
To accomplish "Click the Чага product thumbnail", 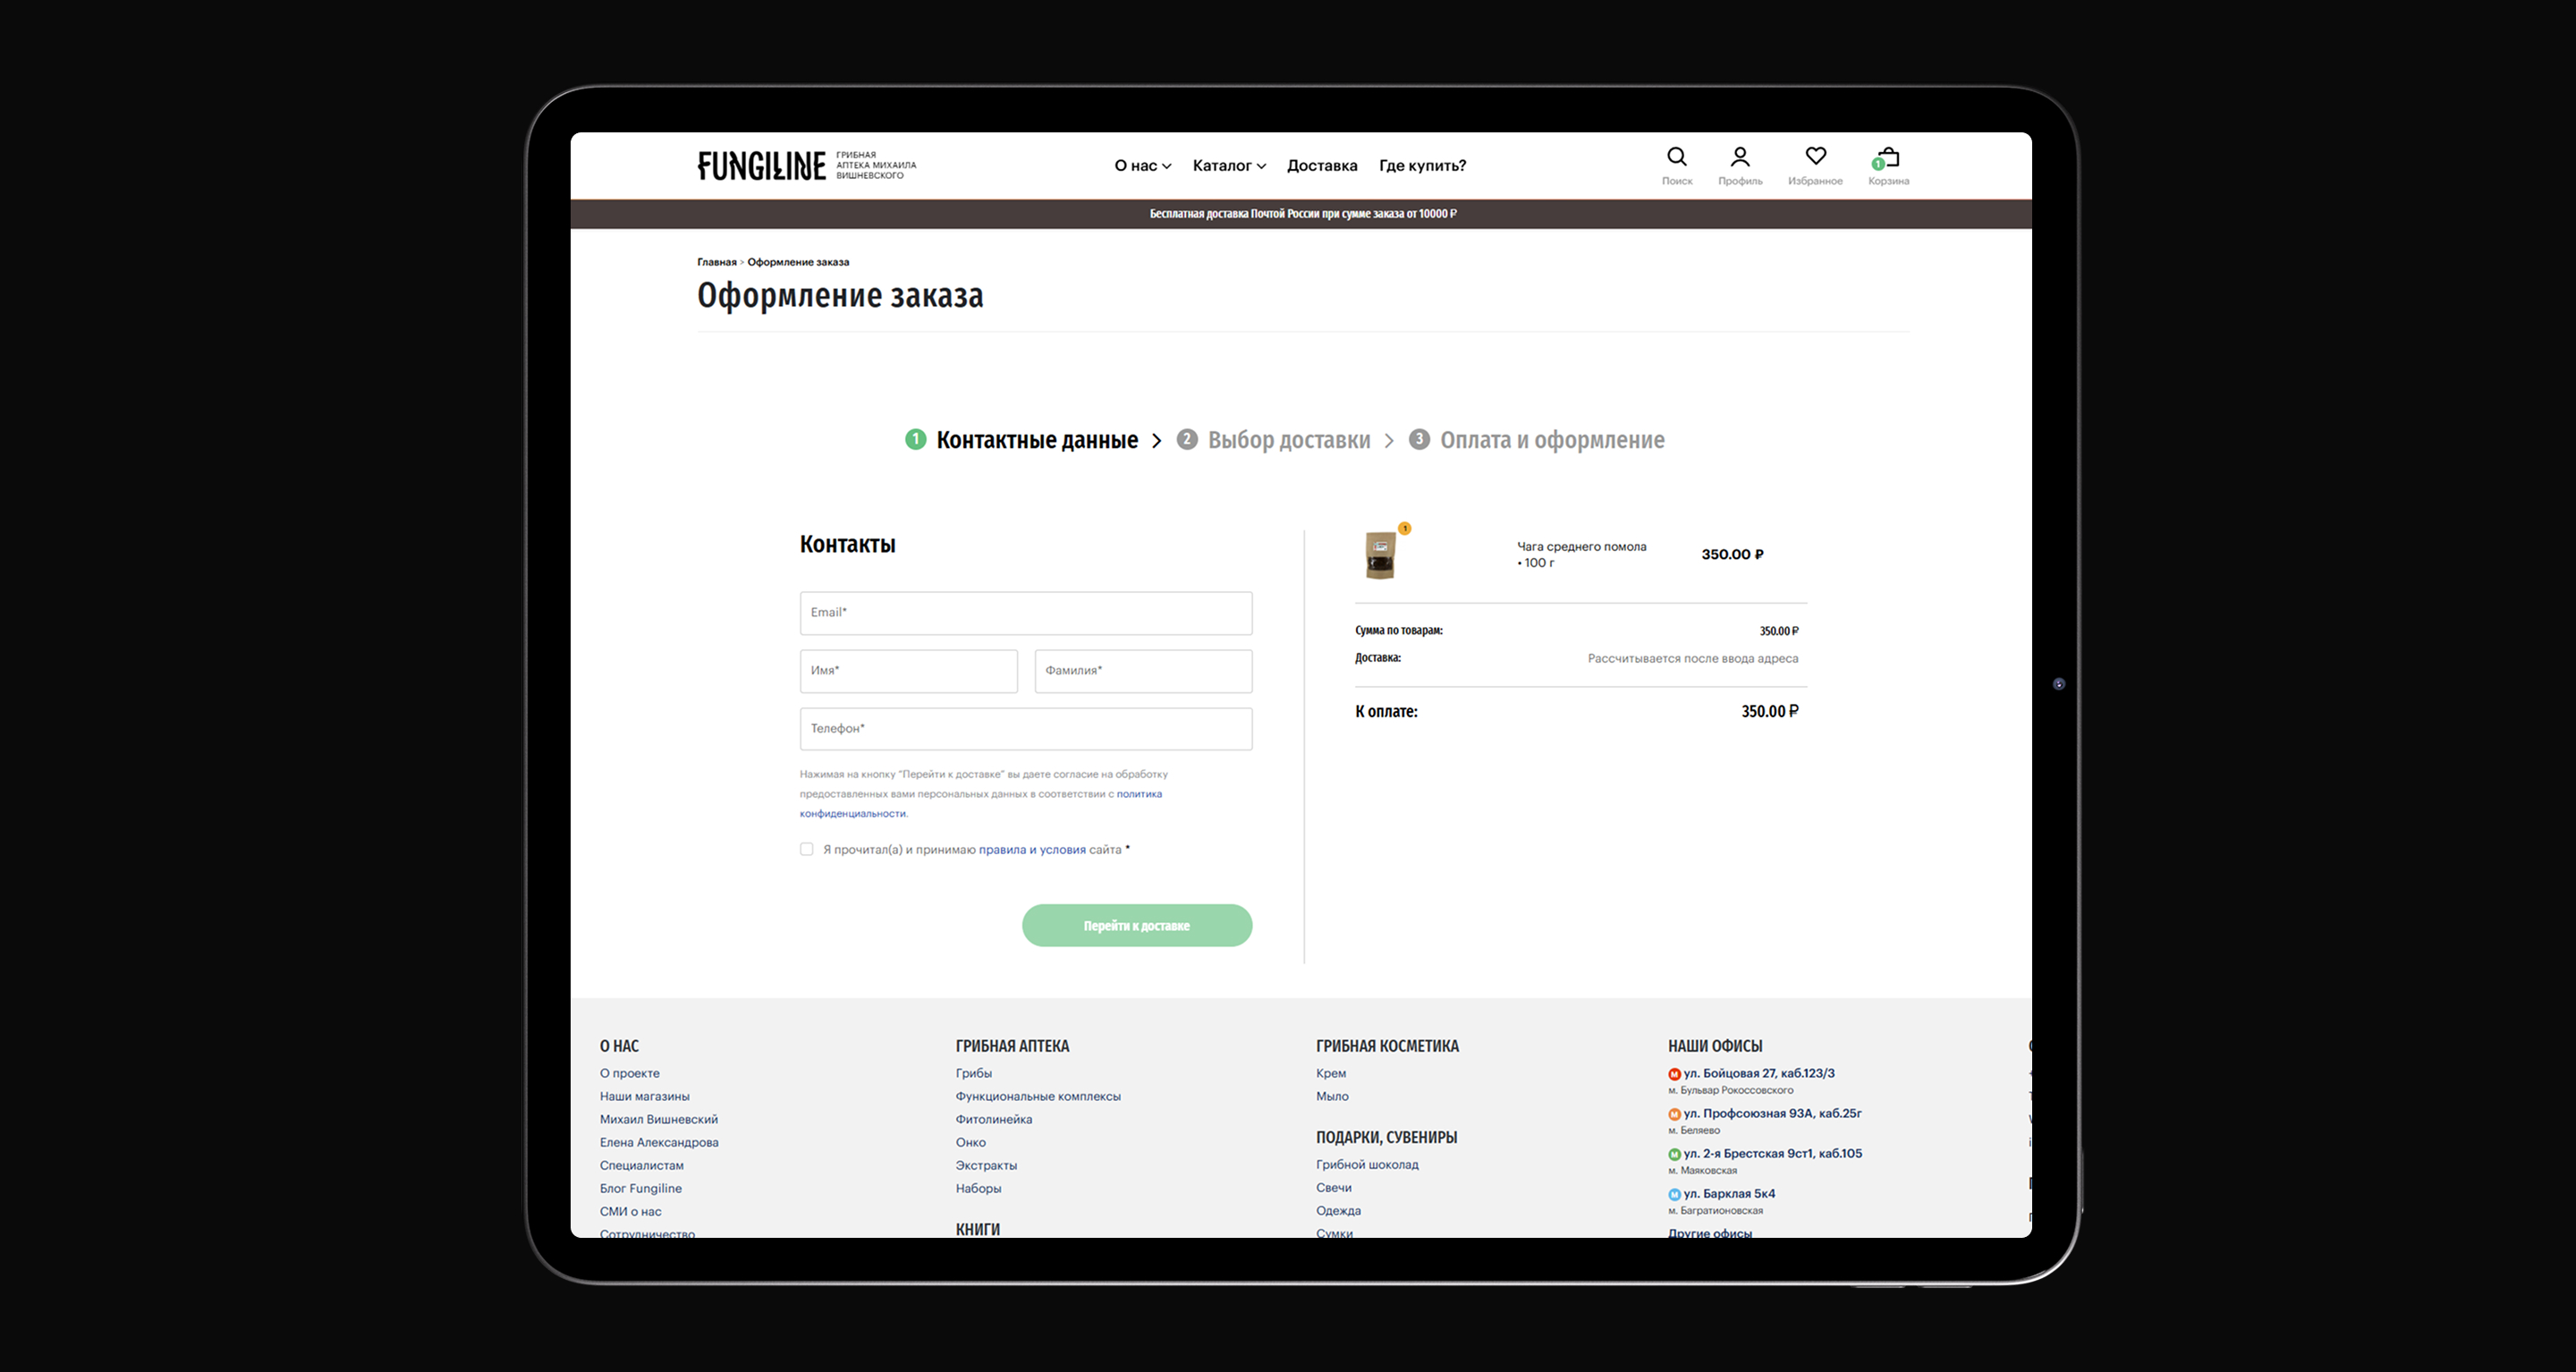I will point(1380,555).
